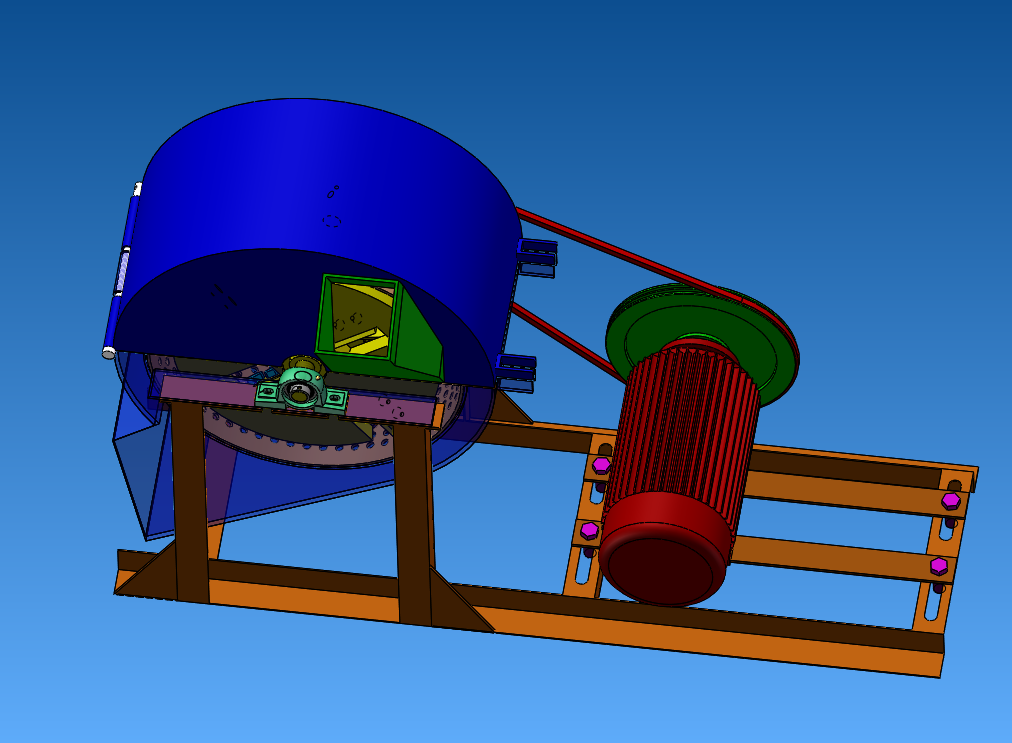Click the magenta hex bolt beside motor fins
The height and width of the screenshot is (743, 1012).
(601, 465)
